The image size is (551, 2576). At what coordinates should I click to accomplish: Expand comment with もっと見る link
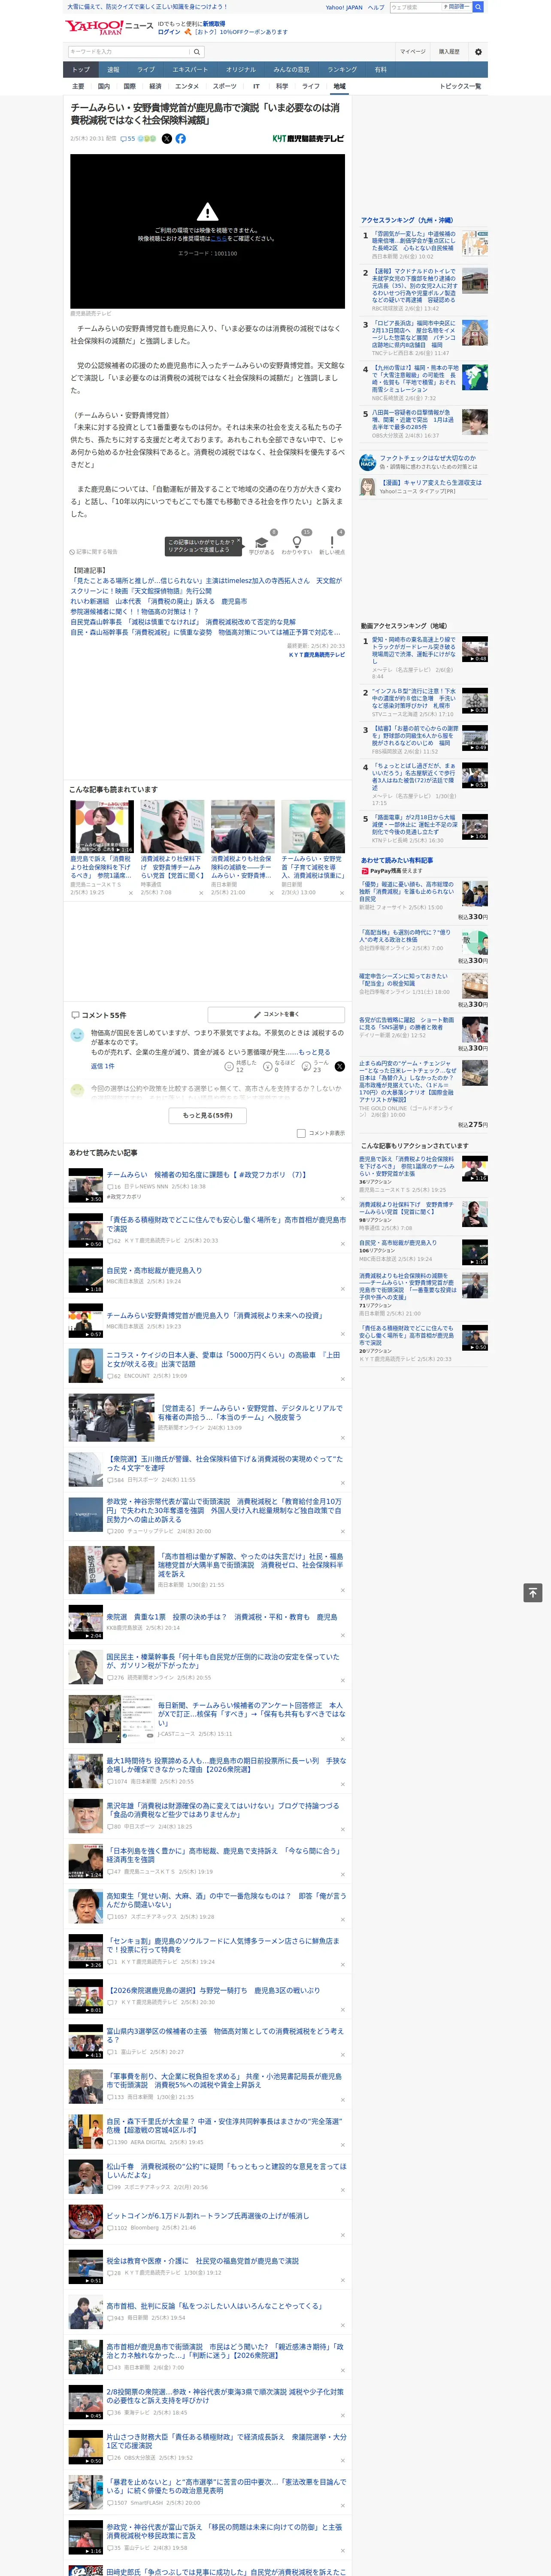[314, 1052]
